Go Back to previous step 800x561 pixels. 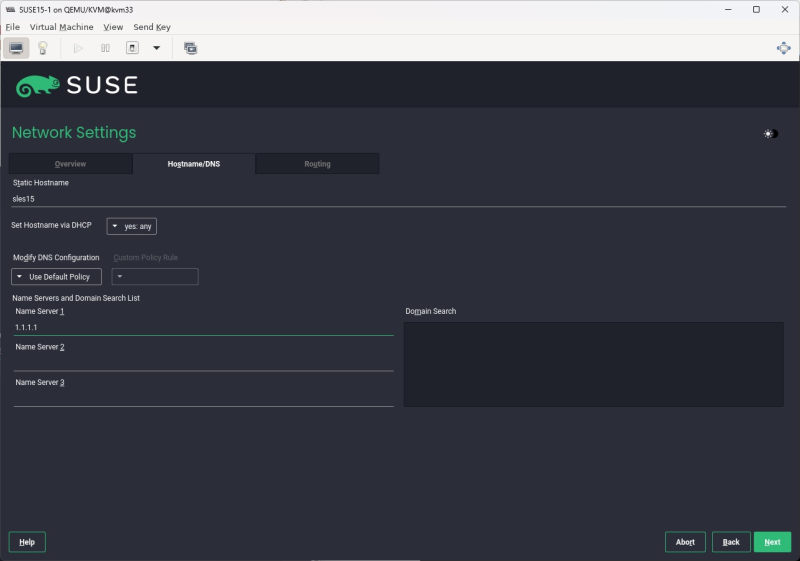[x=731, y=542]
